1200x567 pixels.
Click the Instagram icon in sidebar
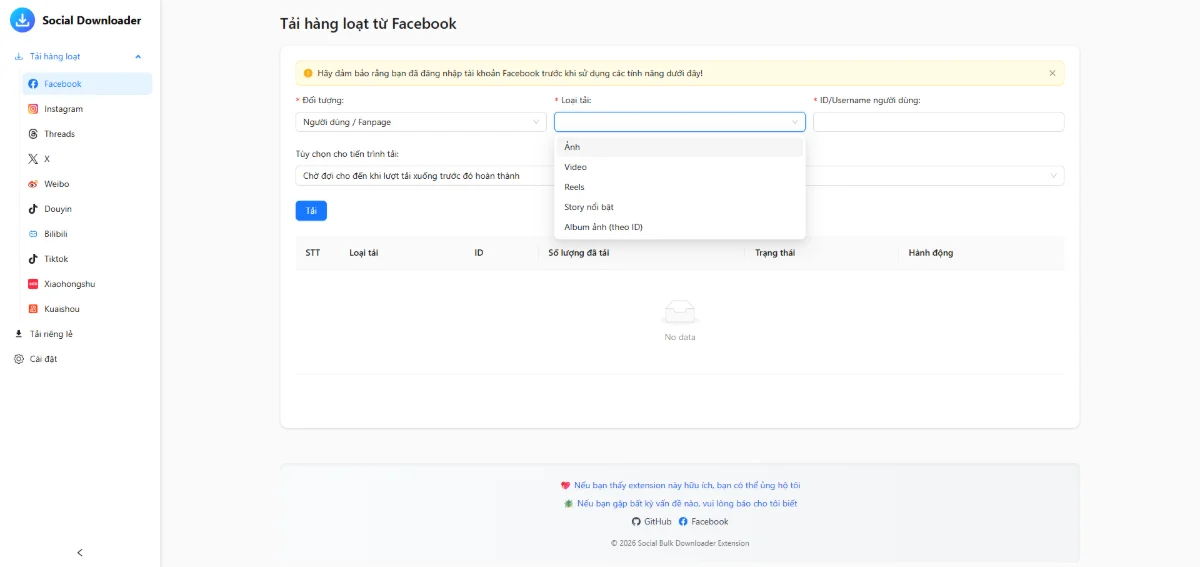click(33, 109)
